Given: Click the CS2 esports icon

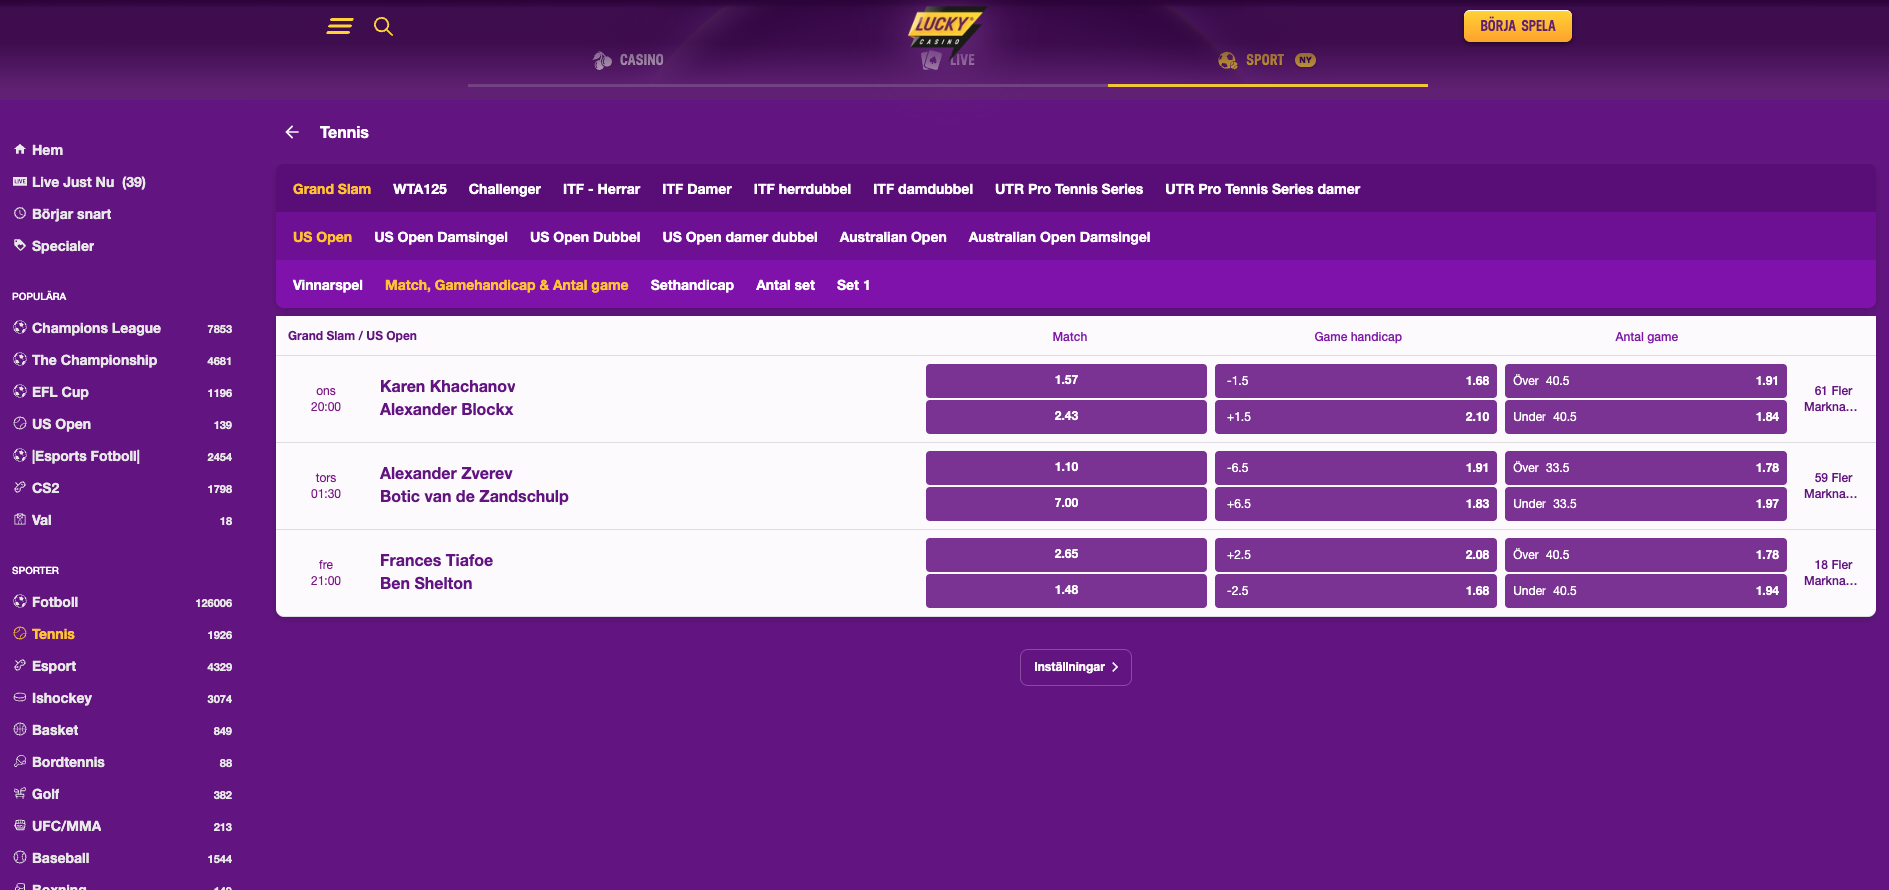Looking at the screenshot, I should tap(20, 488).
